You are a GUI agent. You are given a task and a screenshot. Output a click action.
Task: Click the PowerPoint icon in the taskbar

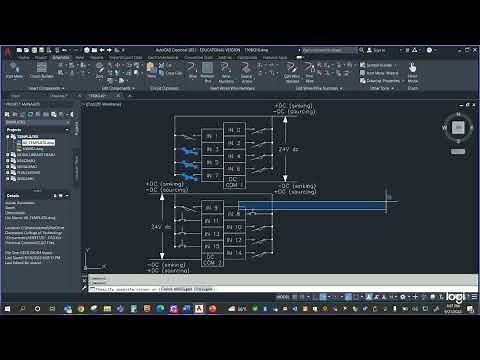(212, 309)
